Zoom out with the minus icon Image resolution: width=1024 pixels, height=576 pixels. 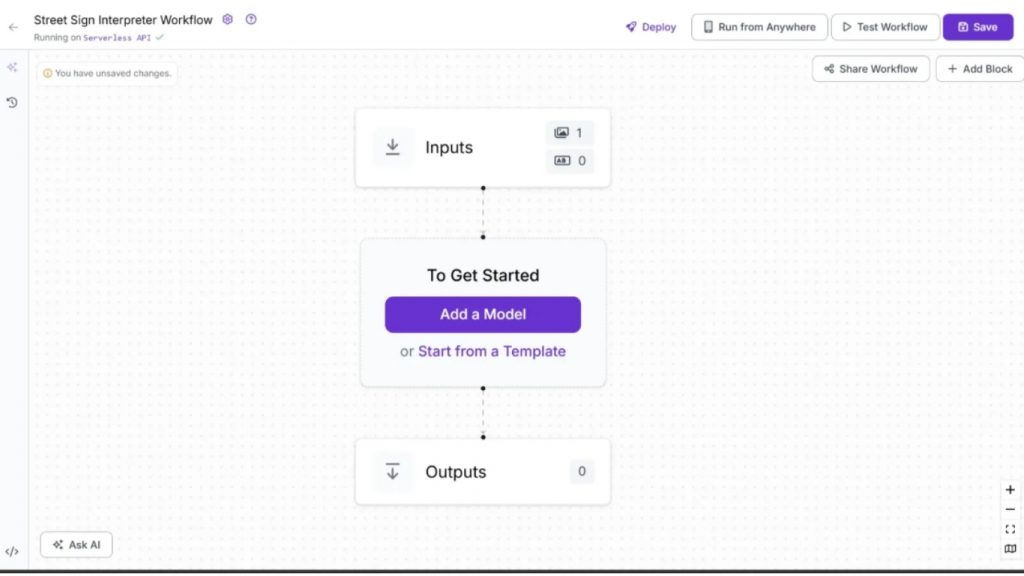1009,509
